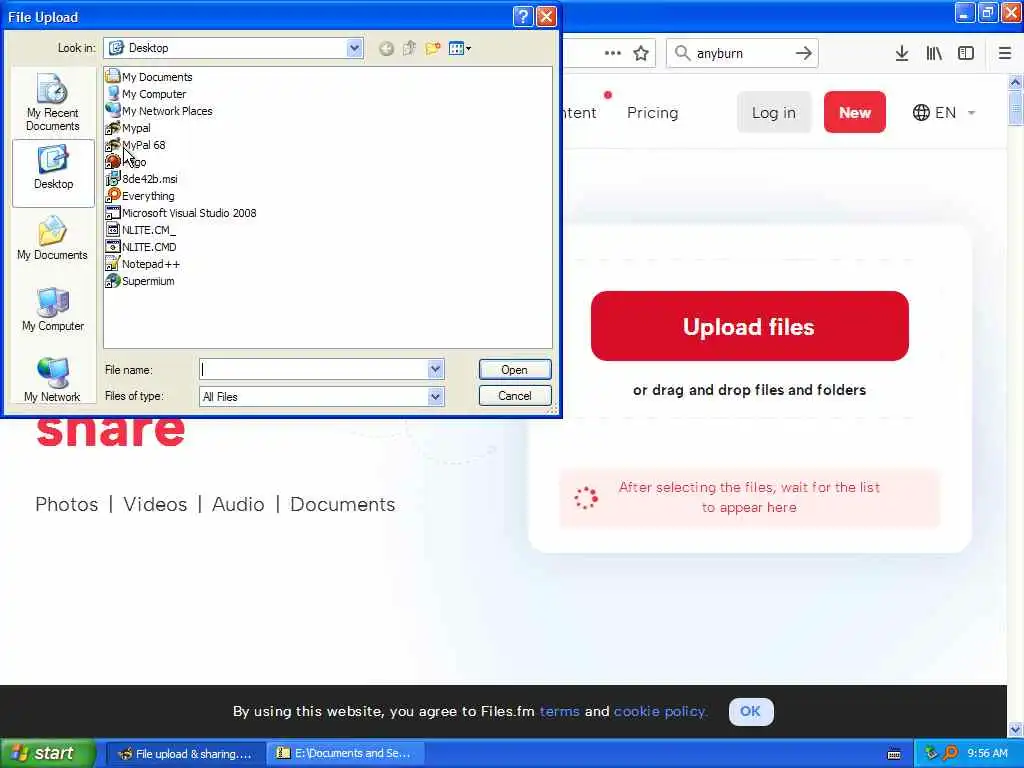Open the cookie policy link
The width and height of the screenshot is (1024, 768).
pos(660,711)
